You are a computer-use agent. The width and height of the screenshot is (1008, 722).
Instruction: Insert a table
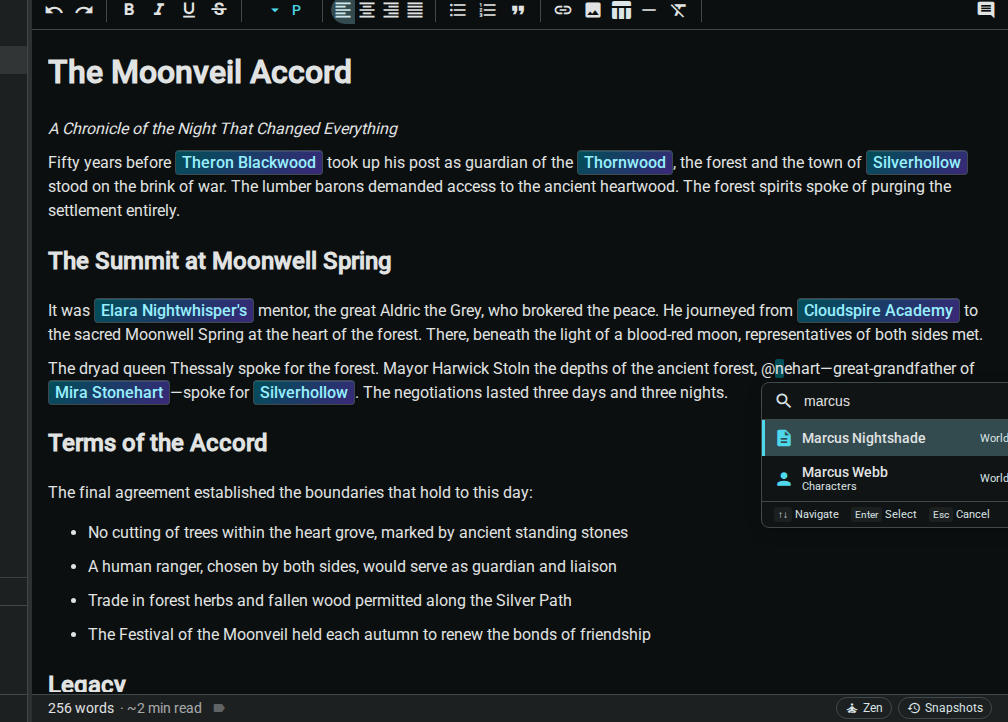pos(621,10)
